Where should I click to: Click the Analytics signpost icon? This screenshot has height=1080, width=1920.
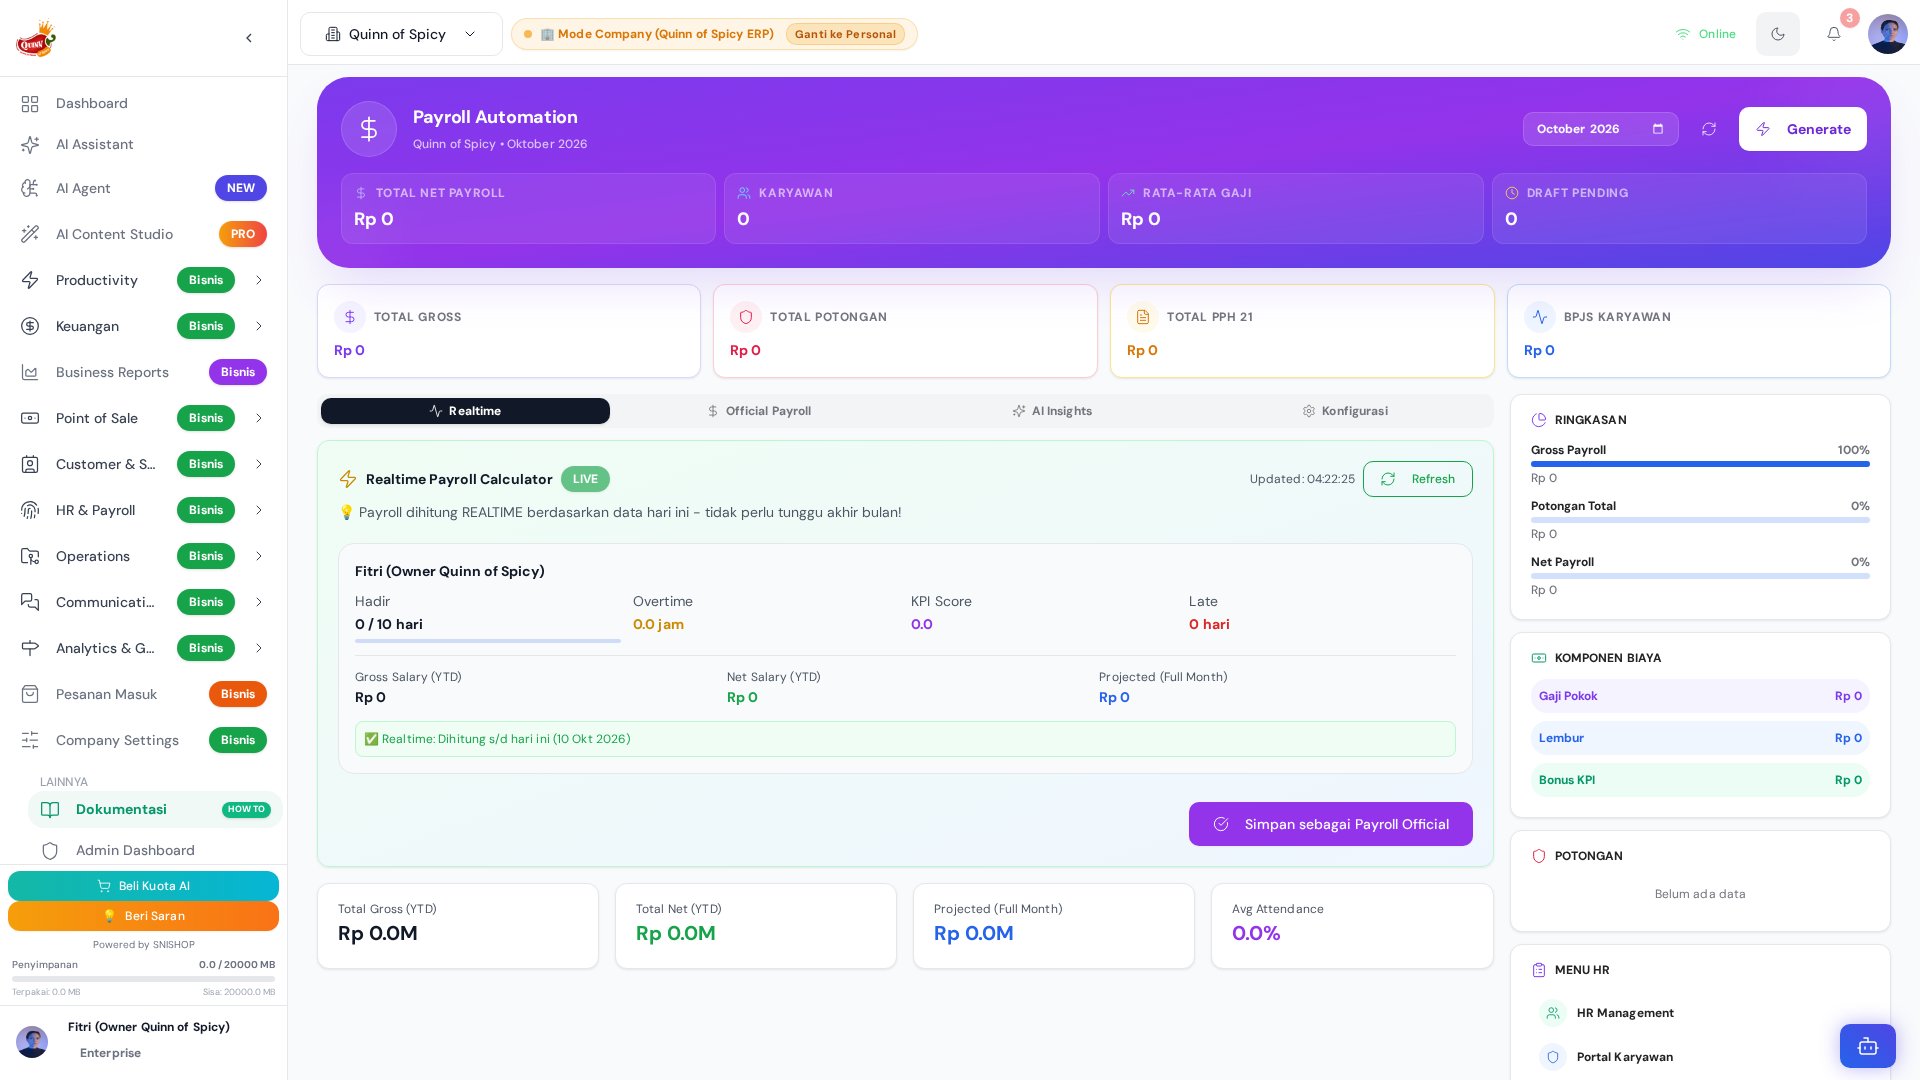tap(30, 648)
